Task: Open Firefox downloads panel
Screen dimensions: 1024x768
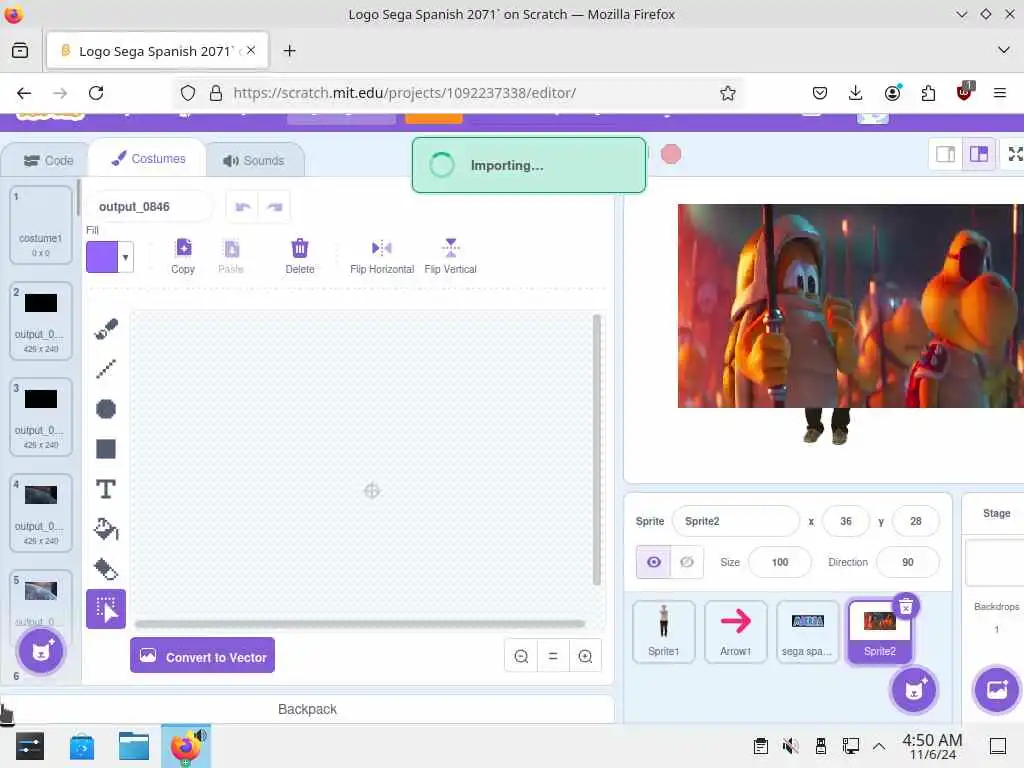Action: click(856, 93)
